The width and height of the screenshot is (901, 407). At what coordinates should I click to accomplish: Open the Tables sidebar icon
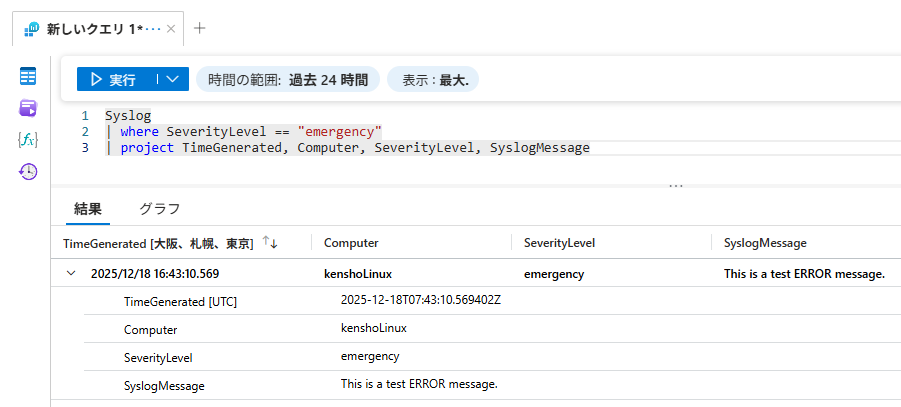click(28, 76)
